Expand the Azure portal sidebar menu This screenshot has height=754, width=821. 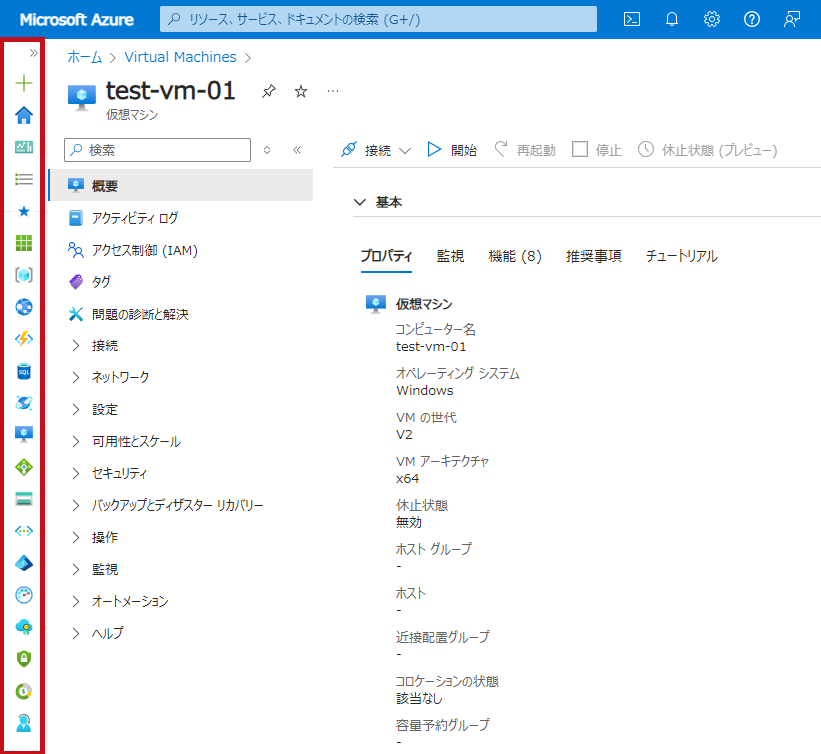34,53
